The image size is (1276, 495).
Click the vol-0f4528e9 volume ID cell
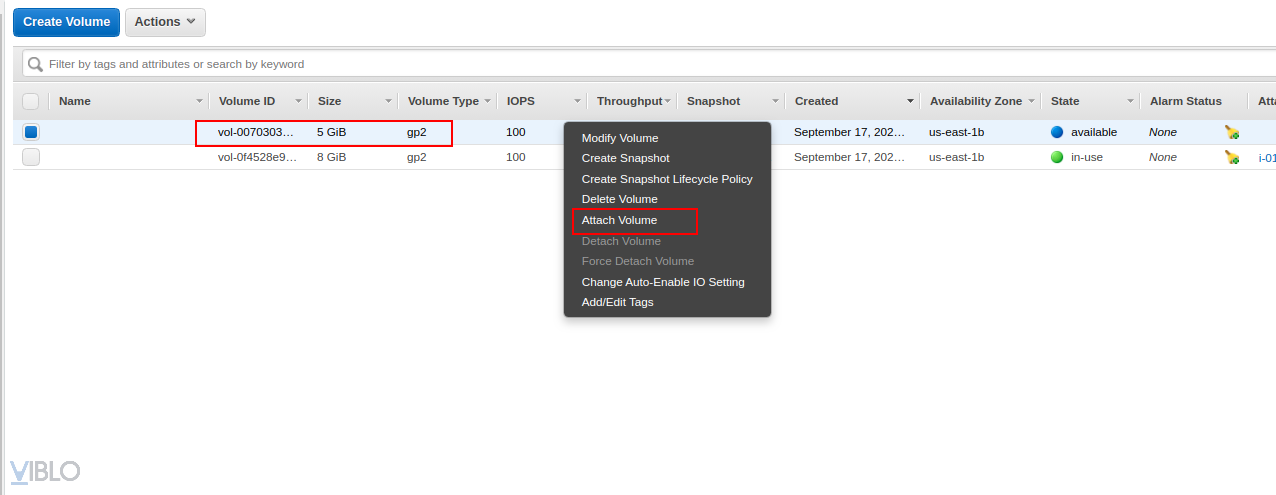click(x=257, y=157)
